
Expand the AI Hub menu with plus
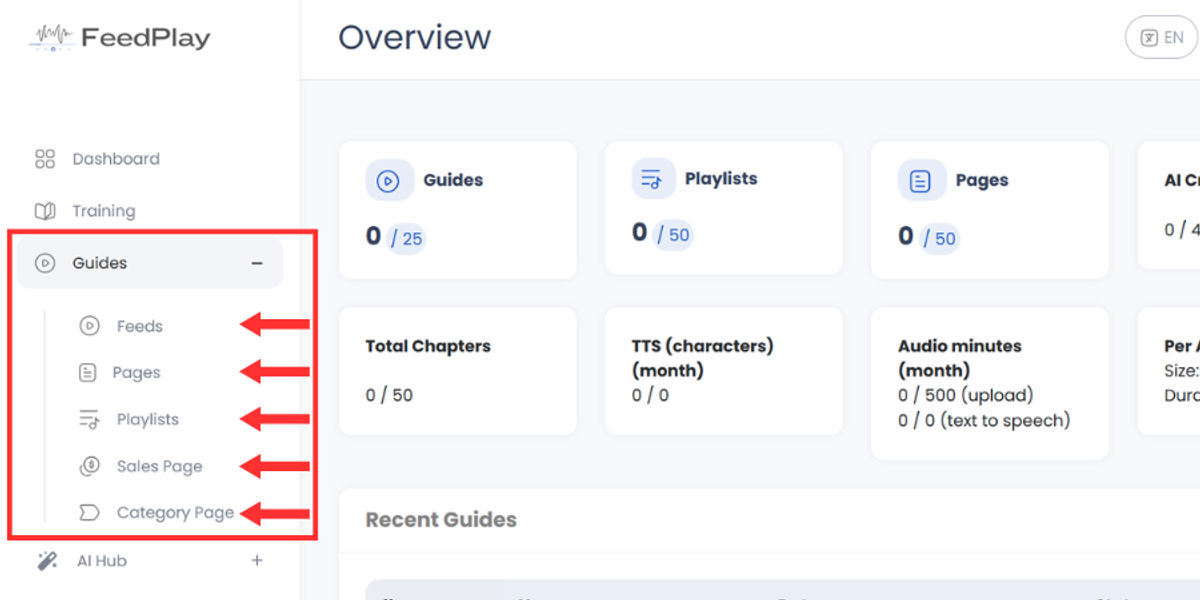[x=257, y=561]
